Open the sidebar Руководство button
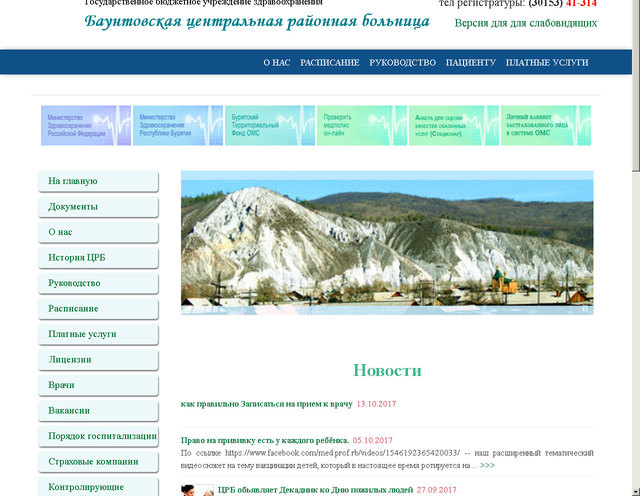The image size is (640, 496). pyautogui.click(x=98, y=283)
